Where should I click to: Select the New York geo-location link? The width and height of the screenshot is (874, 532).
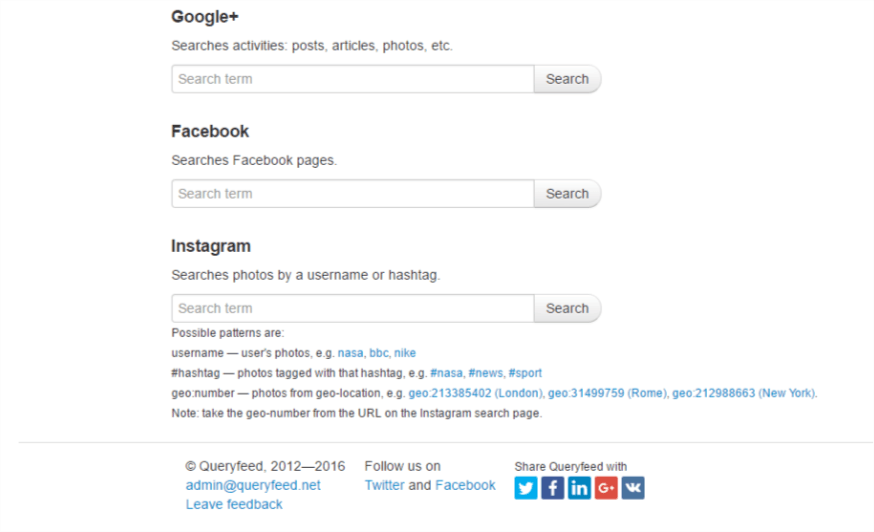pos(743,393)
